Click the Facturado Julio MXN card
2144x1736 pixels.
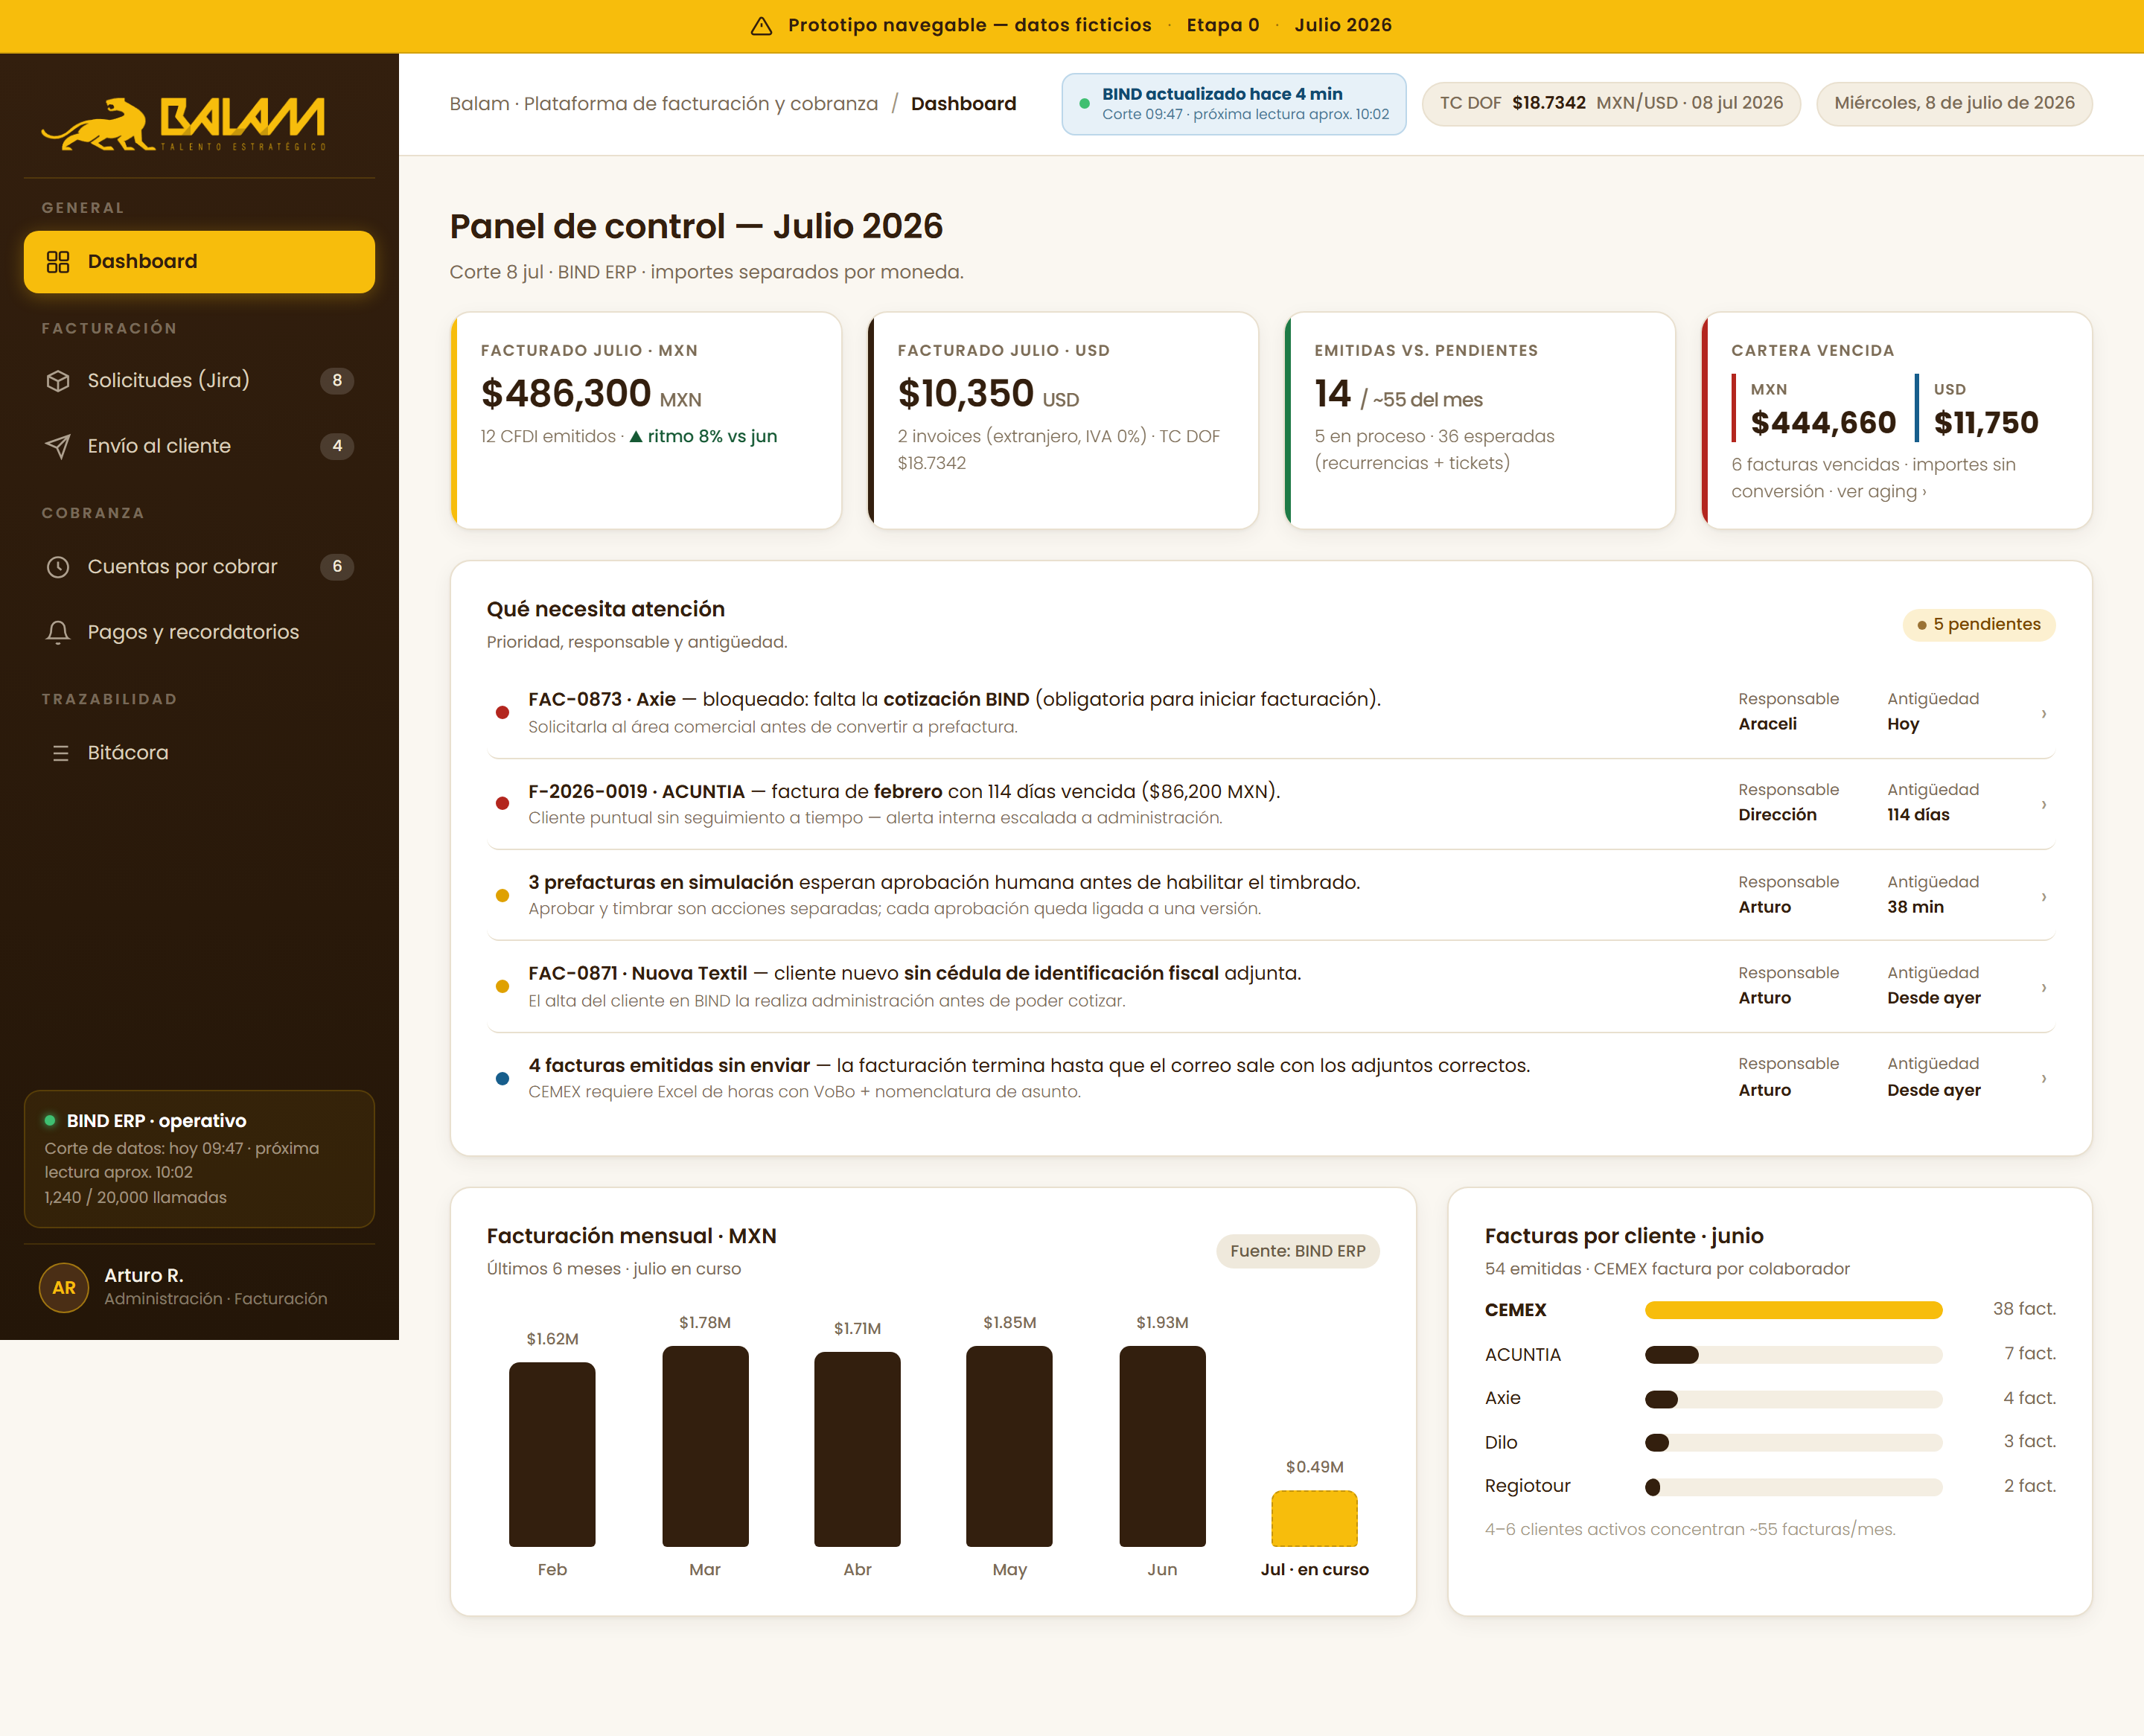(646, 421)
